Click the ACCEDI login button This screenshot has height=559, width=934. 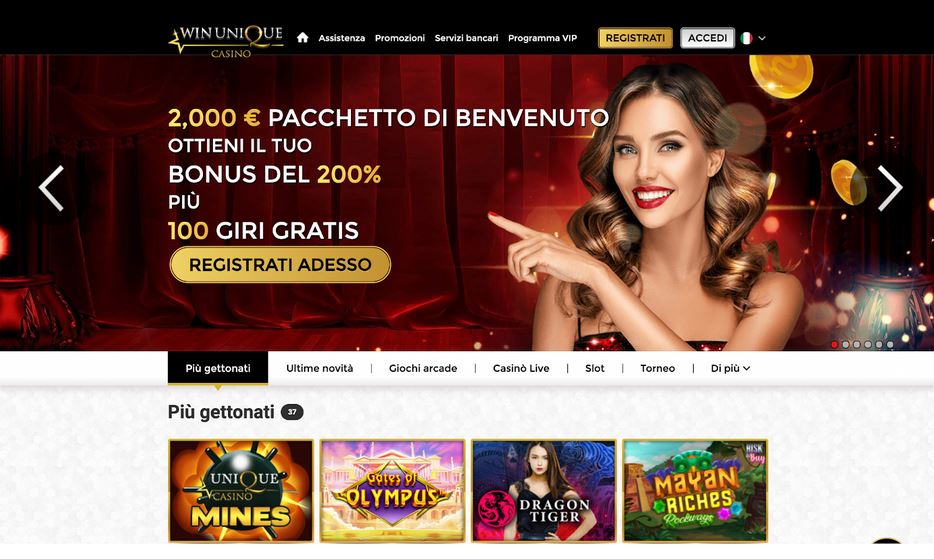[707, 38]
